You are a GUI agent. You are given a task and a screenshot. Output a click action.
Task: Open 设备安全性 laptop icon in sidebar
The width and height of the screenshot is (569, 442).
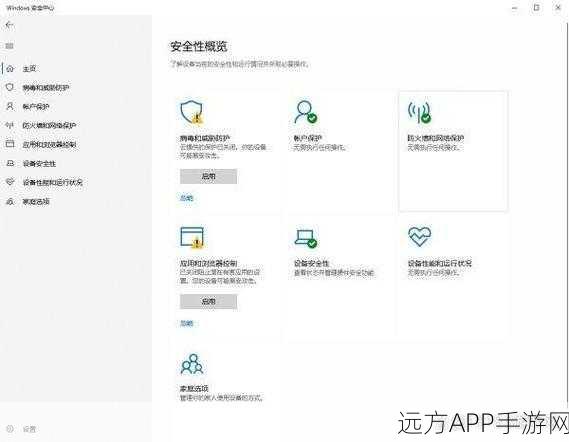pos(10,163)
